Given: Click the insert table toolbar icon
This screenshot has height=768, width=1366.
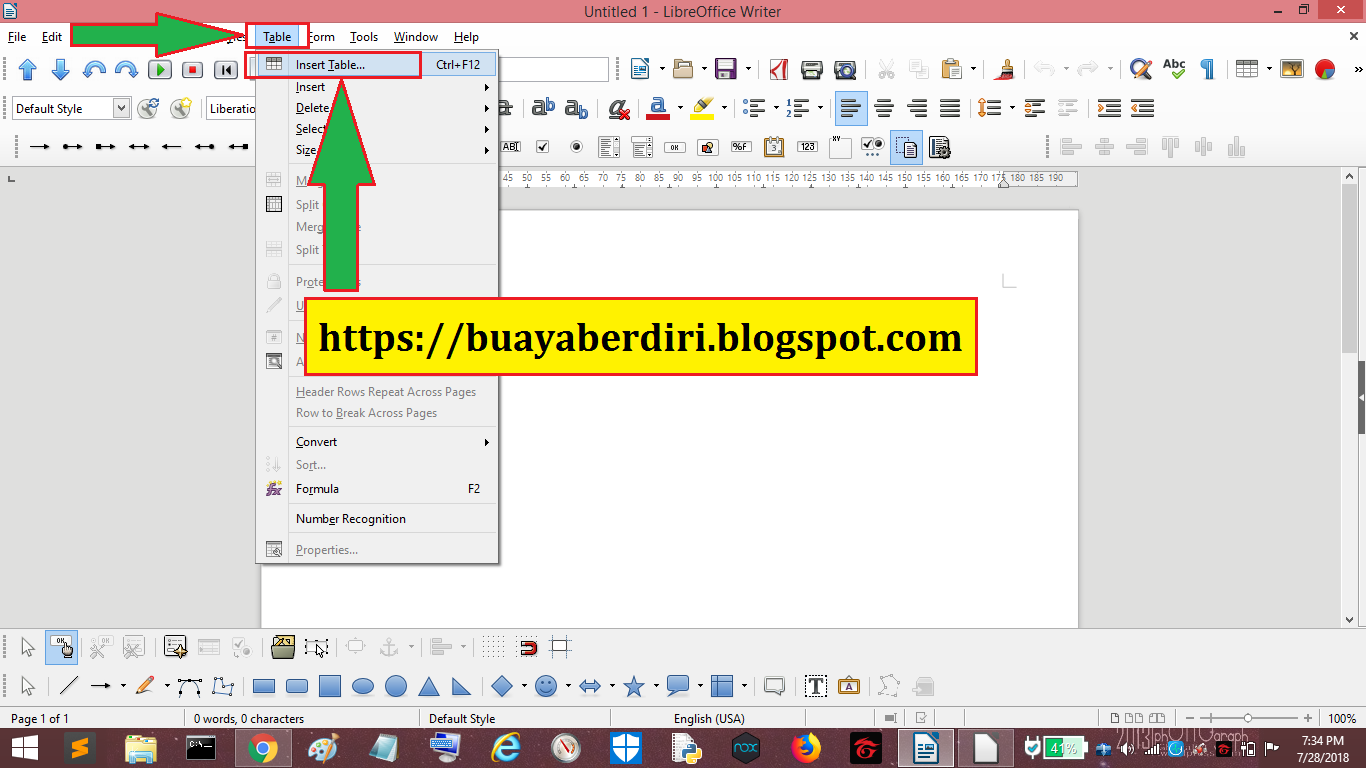Looking at the screenshot, I should [x=1246, y=69].
